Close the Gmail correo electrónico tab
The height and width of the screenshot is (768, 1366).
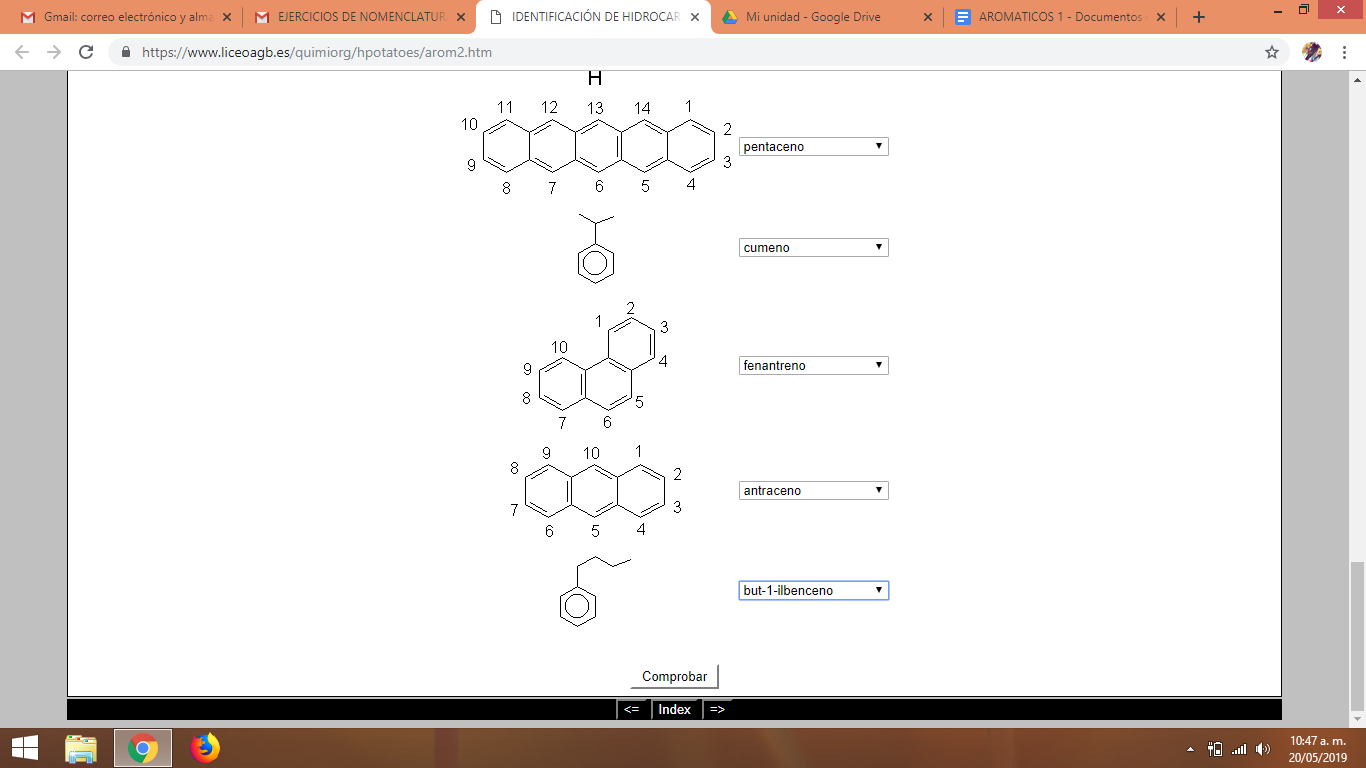[227, 17]
